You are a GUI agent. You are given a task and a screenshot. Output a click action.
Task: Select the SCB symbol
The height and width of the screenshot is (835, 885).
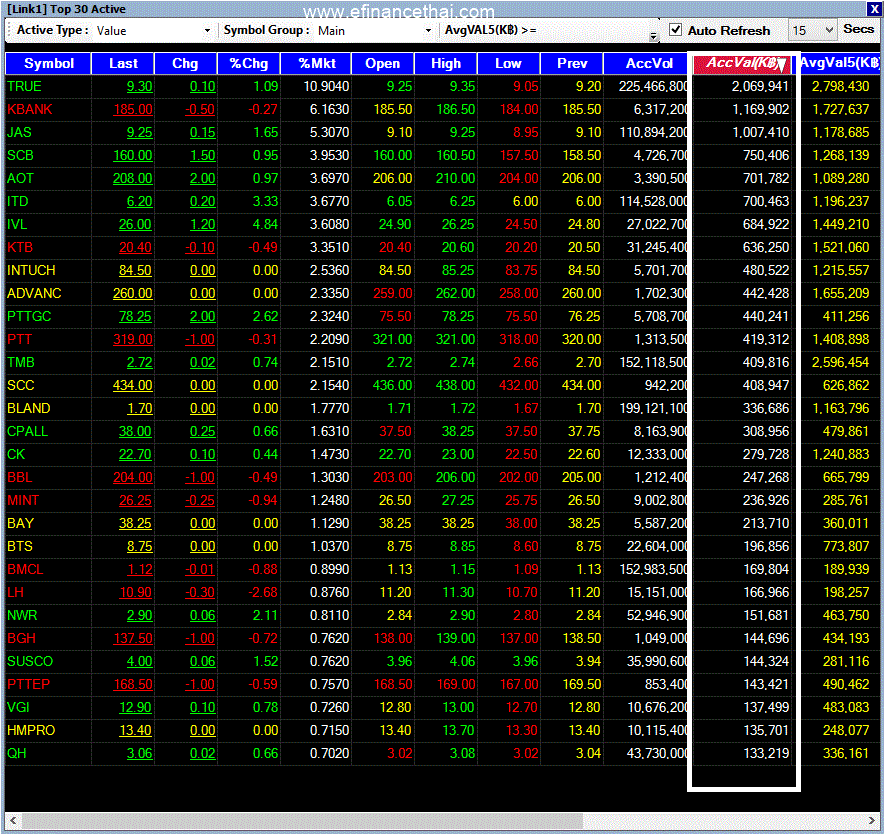[20, 155]
